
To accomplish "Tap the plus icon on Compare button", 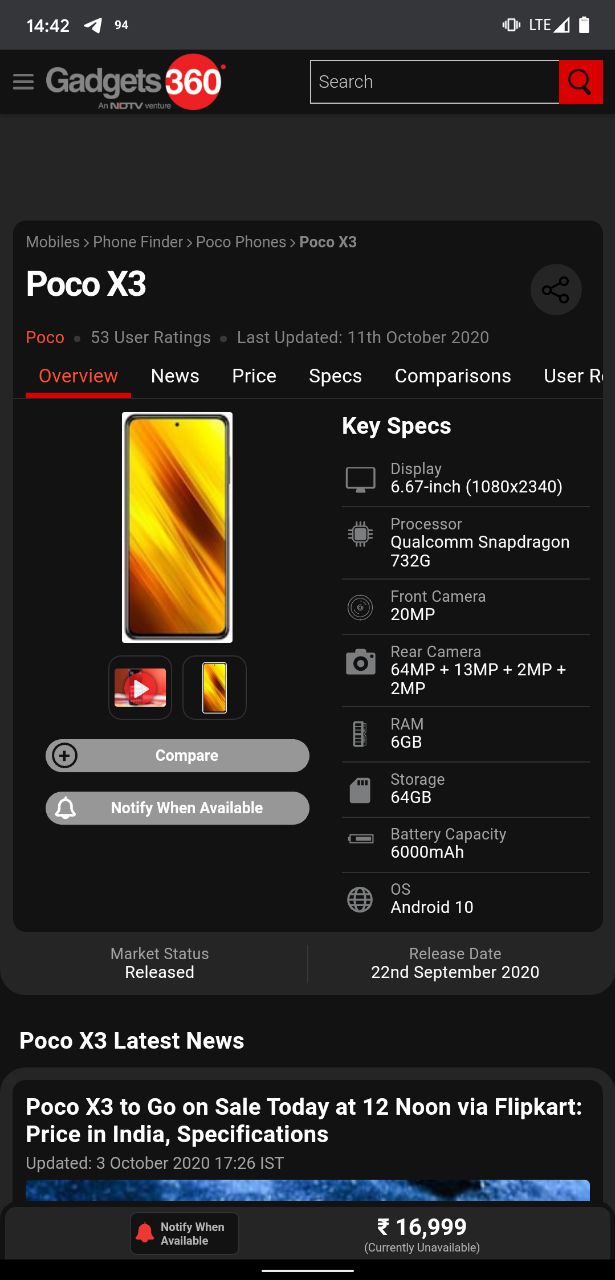I will coord(64,756).
